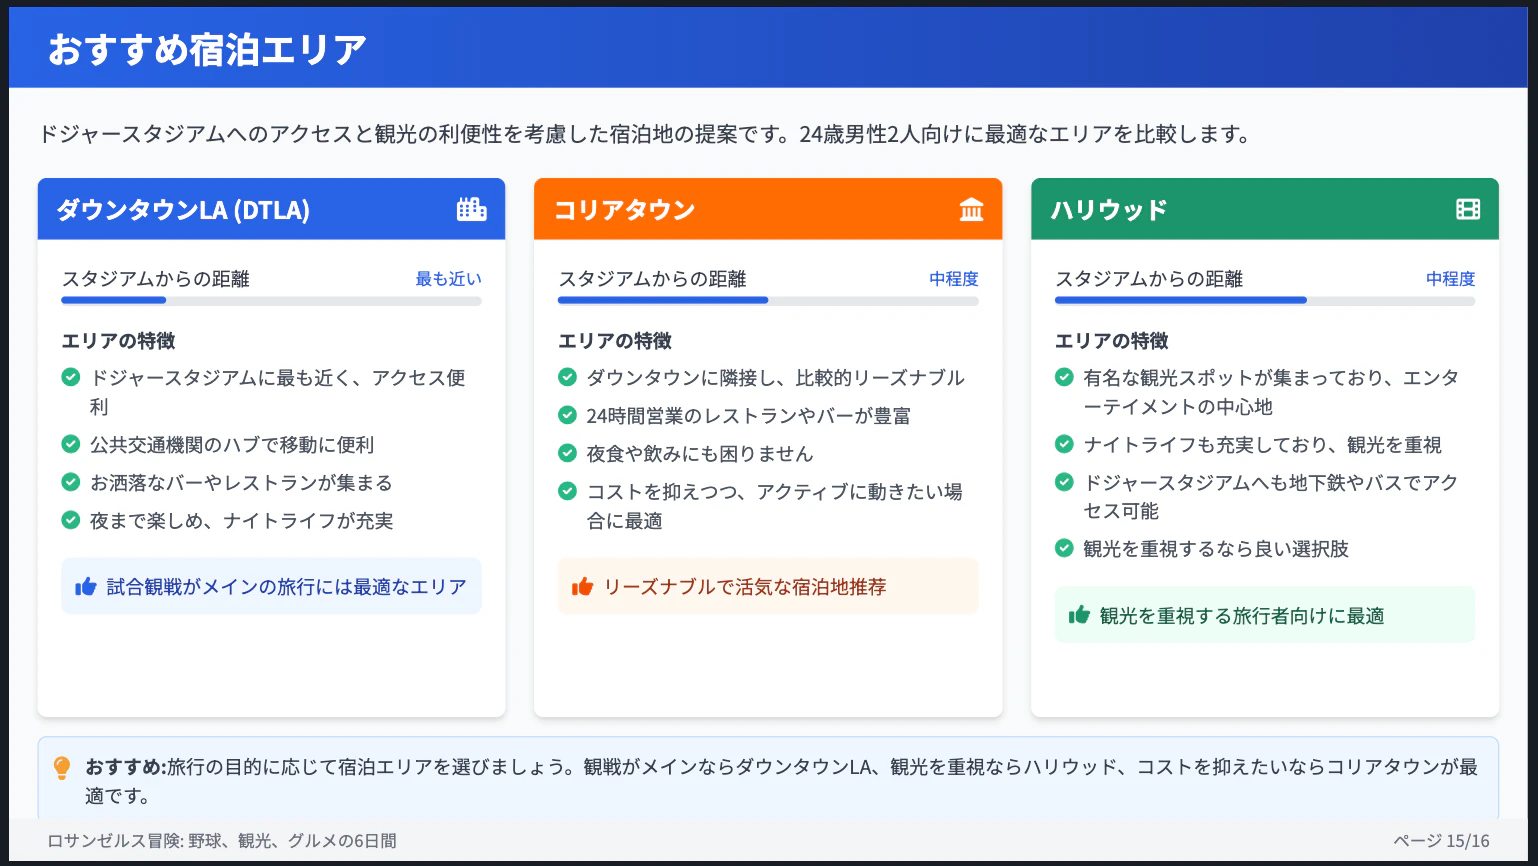Click the ハリウッド stadium distance progress bar
1538x866 pixels.
coord(1265,300)
